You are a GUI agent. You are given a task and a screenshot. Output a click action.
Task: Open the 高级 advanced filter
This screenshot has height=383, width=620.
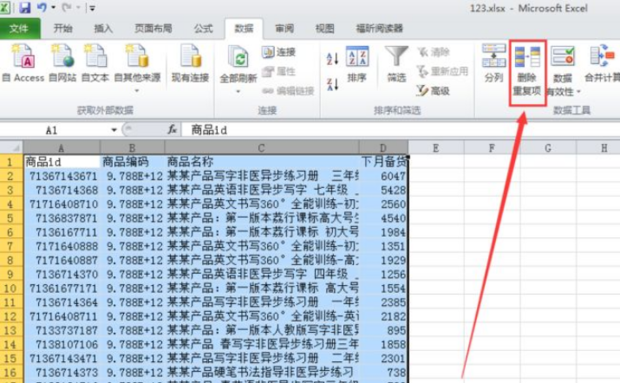click(433, 91)
